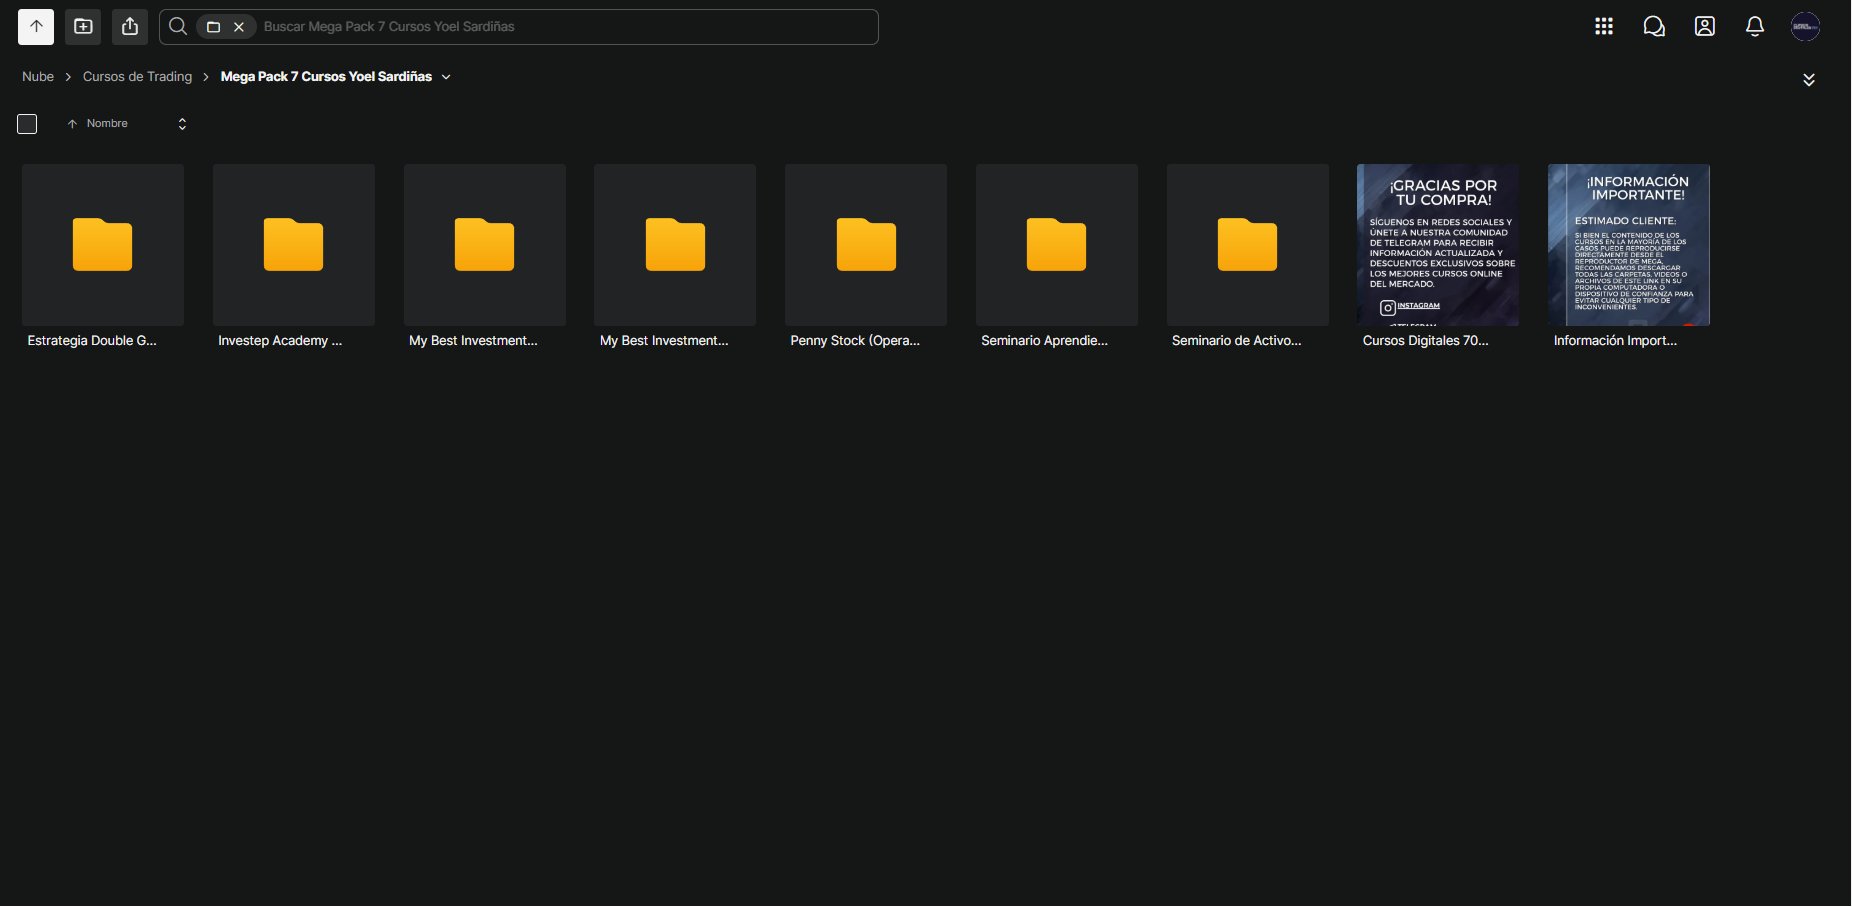Viewport: 1852px width, 907px height.
Task: Open the apps grid menu
Action: 1604,27
